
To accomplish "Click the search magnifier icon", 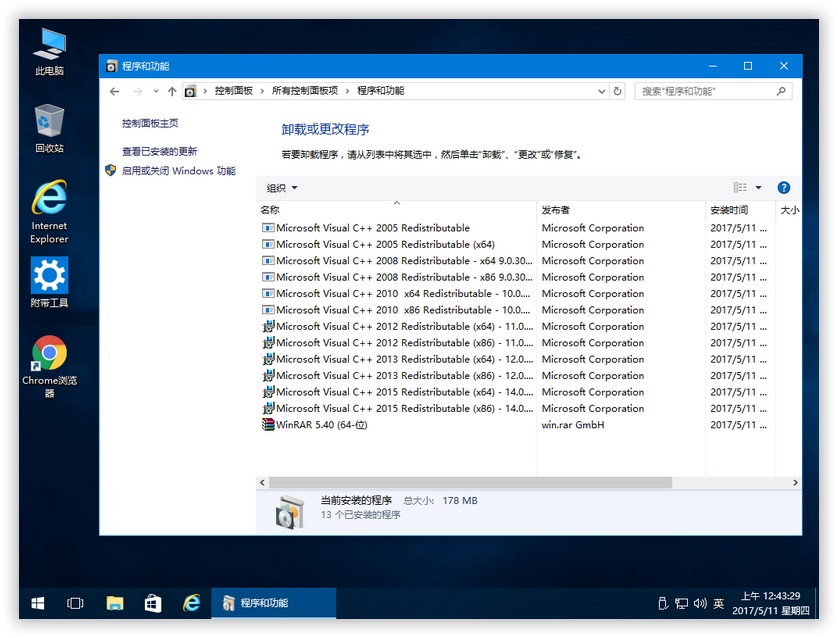I will [781, 91].
